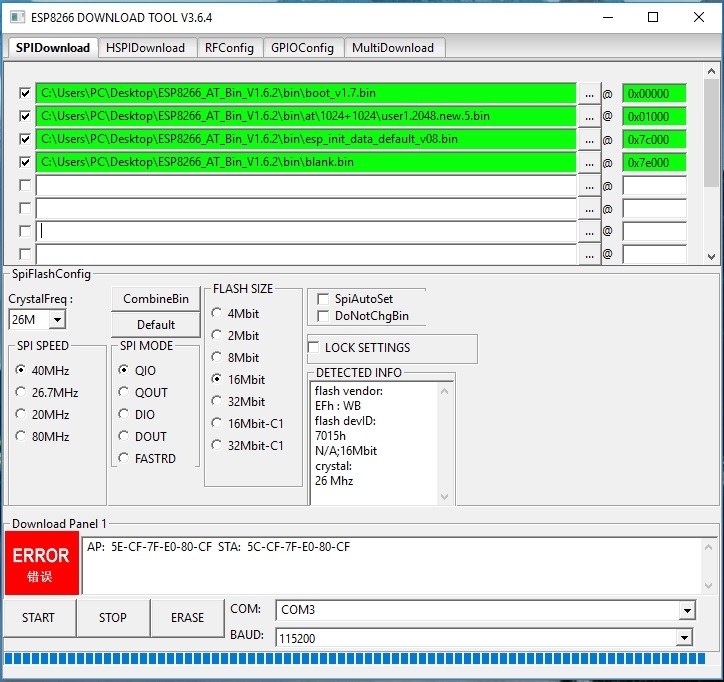
Task: Browse file for esp_init_data_default_v08.bin row
Action: pos(589,140)
